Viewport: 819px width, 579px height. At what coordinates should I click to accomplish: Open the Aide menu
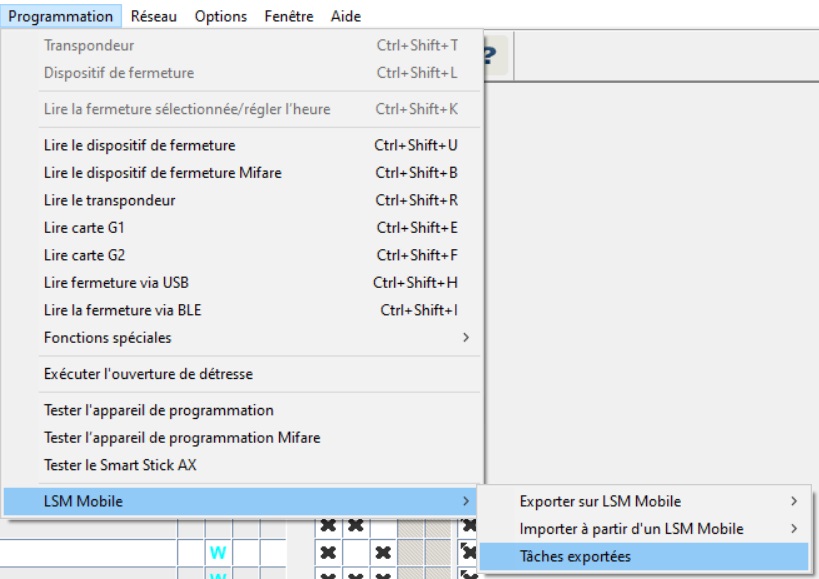(x=345, y=17)
